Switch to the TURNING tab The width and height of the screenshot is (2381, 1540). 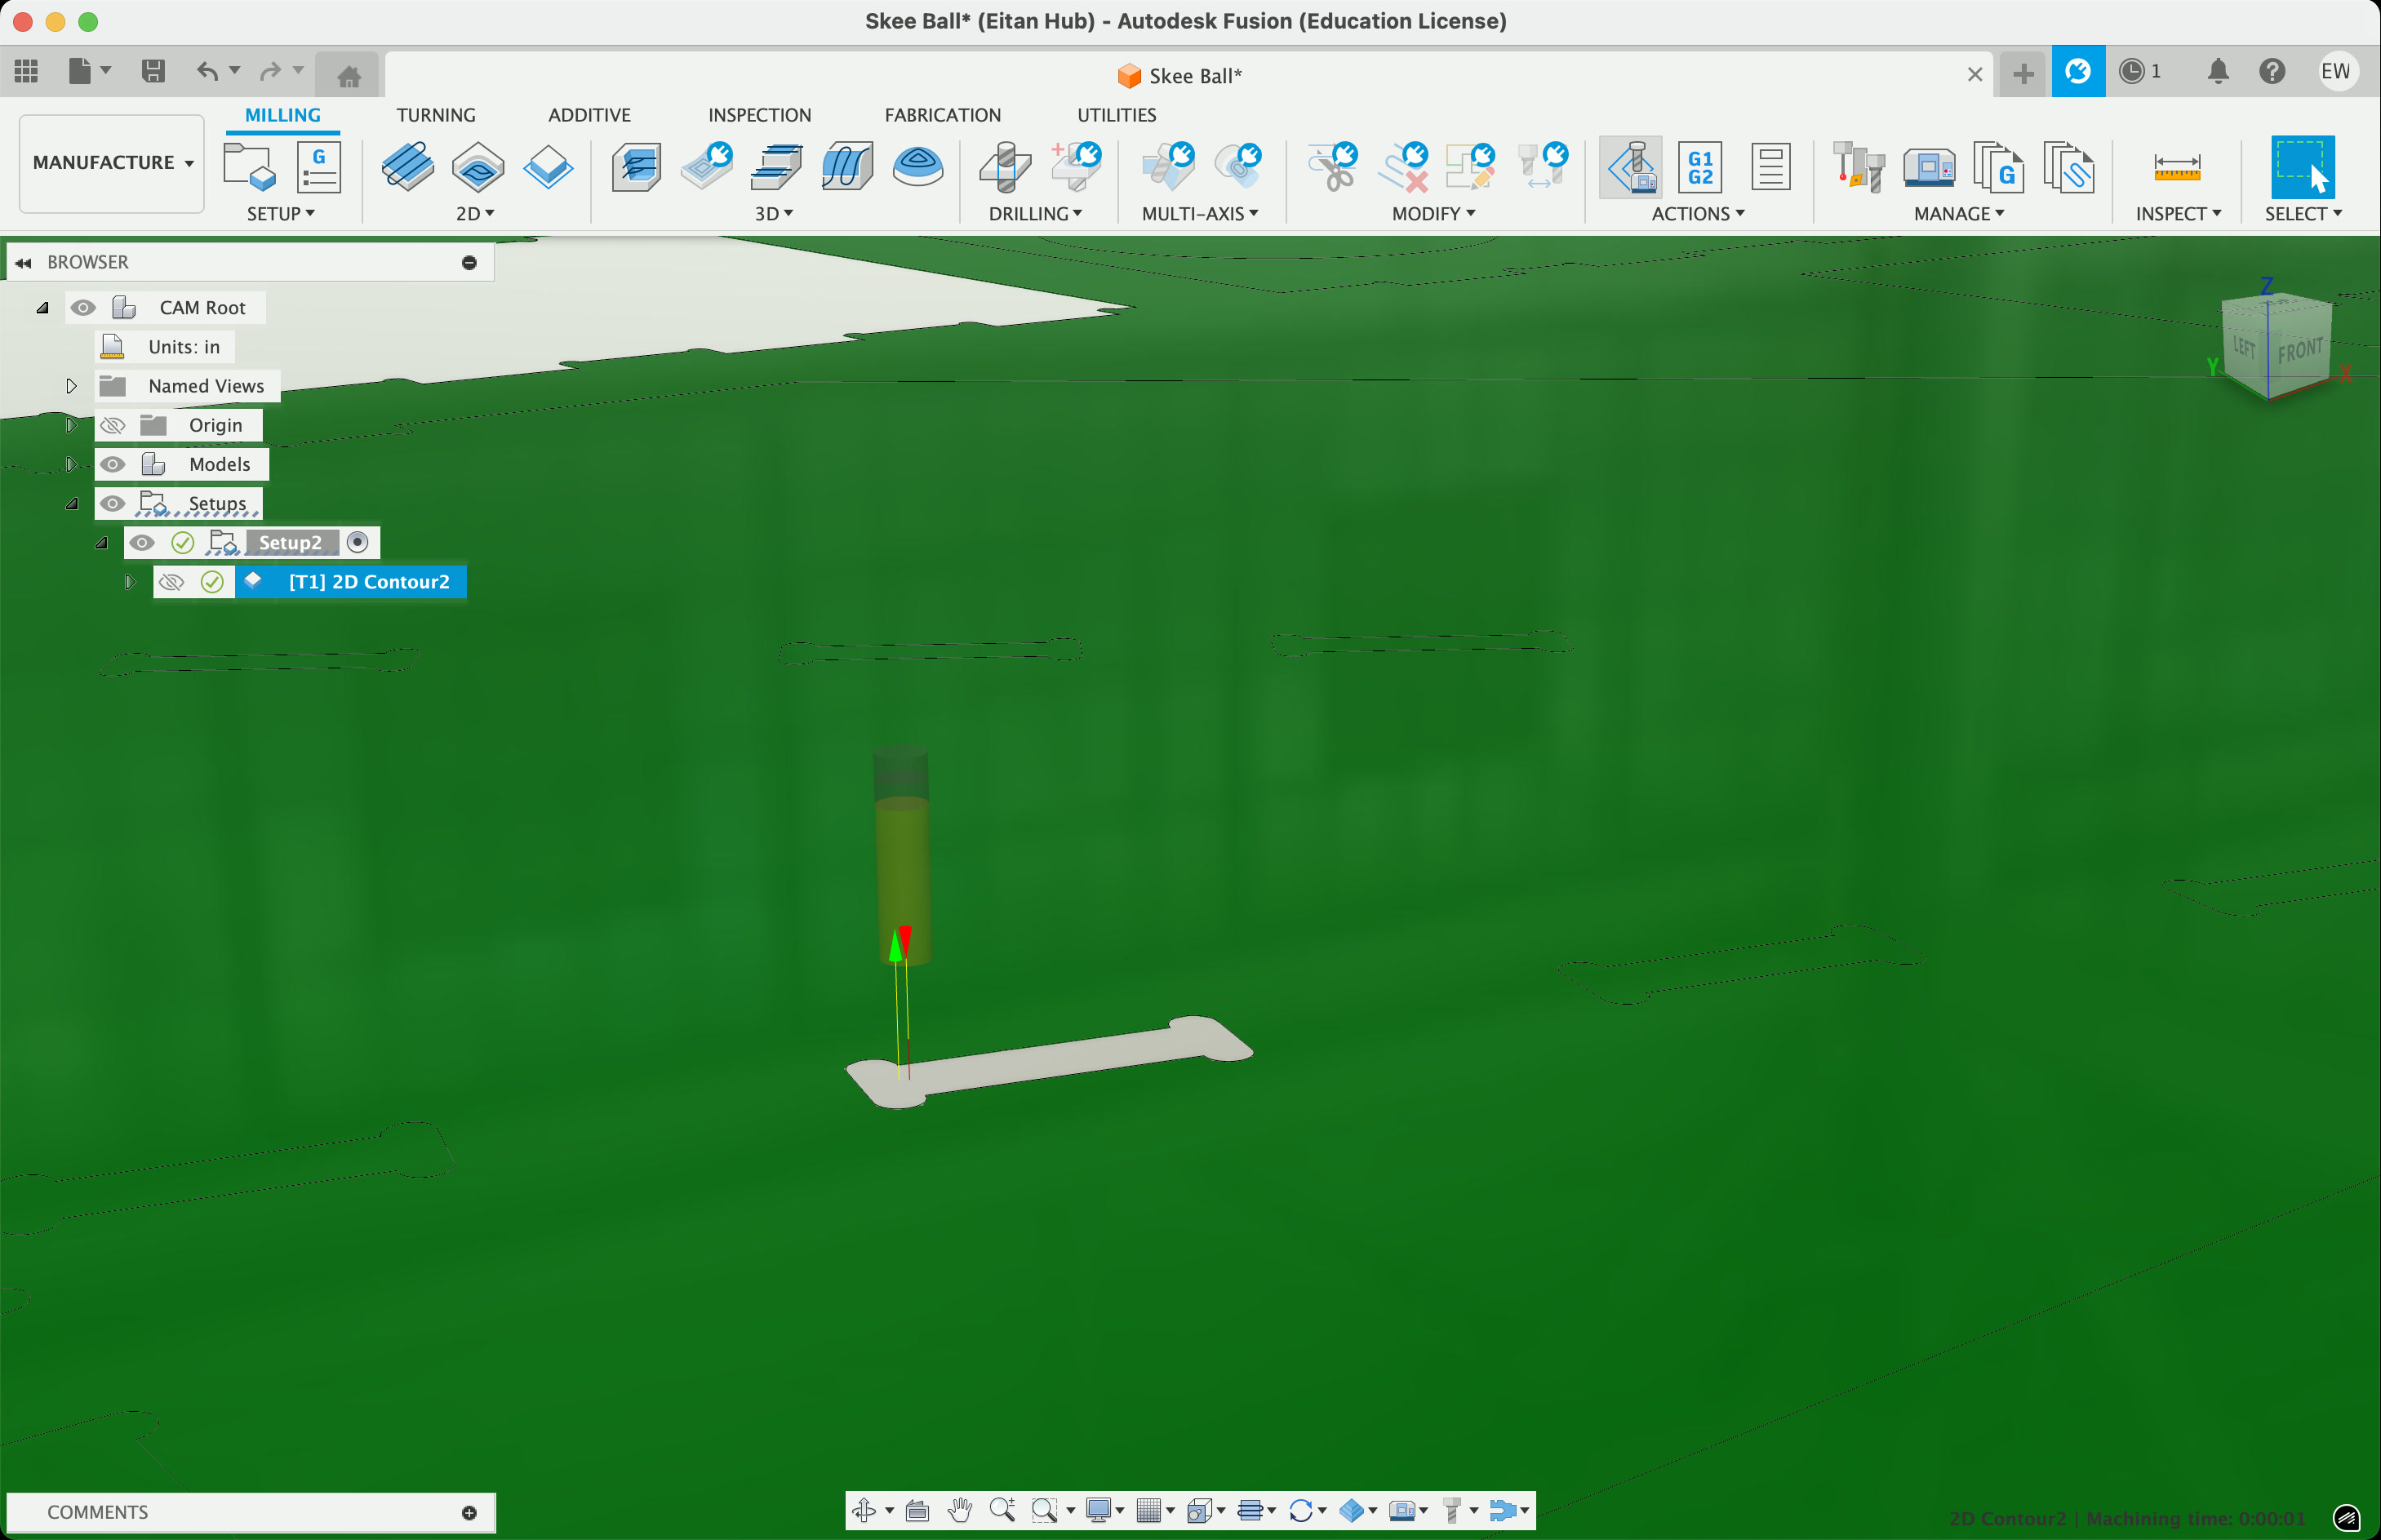point(435,115)
